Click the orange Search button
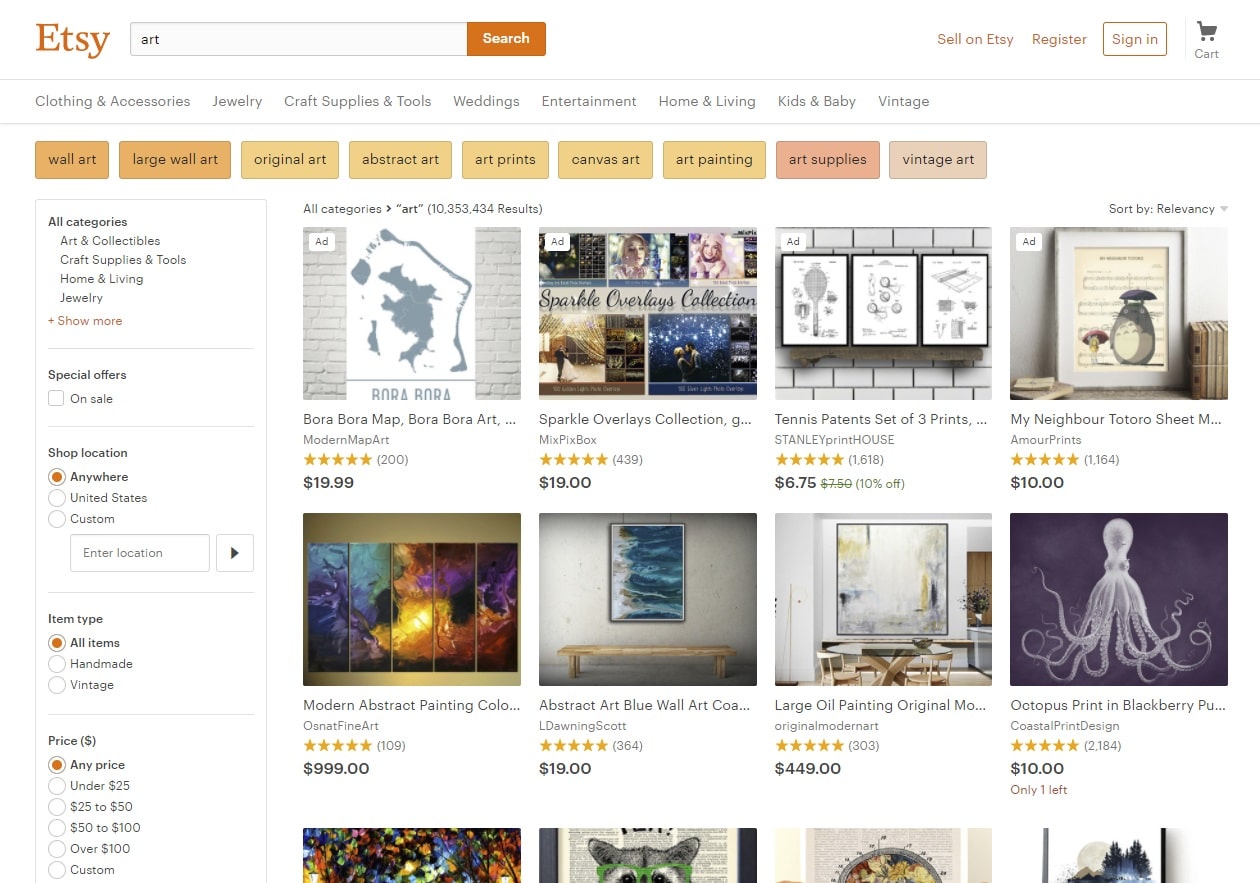 506,39
